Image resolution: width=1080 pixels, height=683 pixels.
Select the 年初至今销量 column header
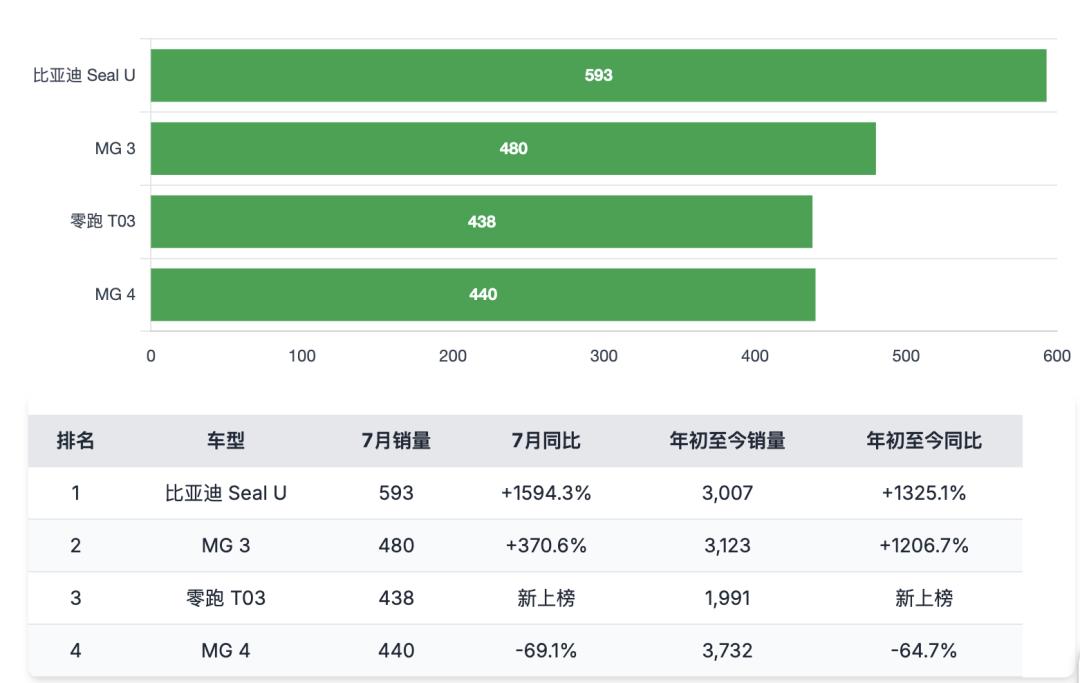point(727,441)
